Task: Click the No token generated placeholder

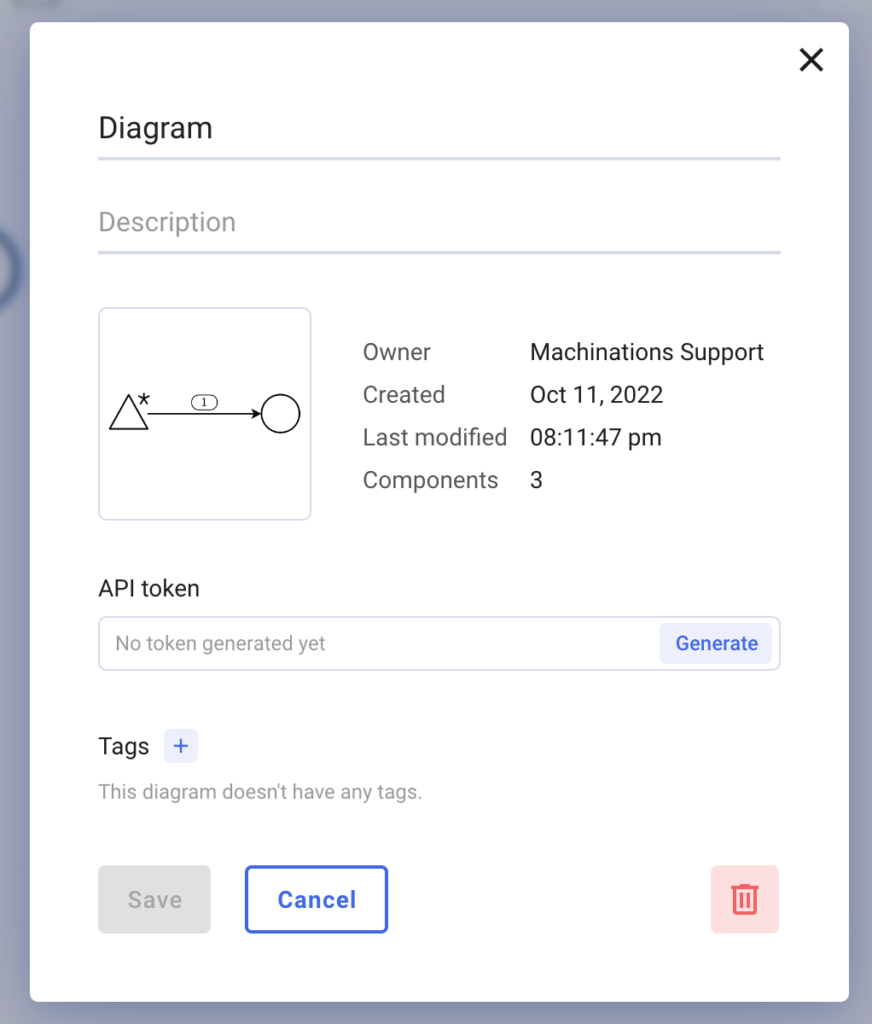Action: [x=218, y=643]
